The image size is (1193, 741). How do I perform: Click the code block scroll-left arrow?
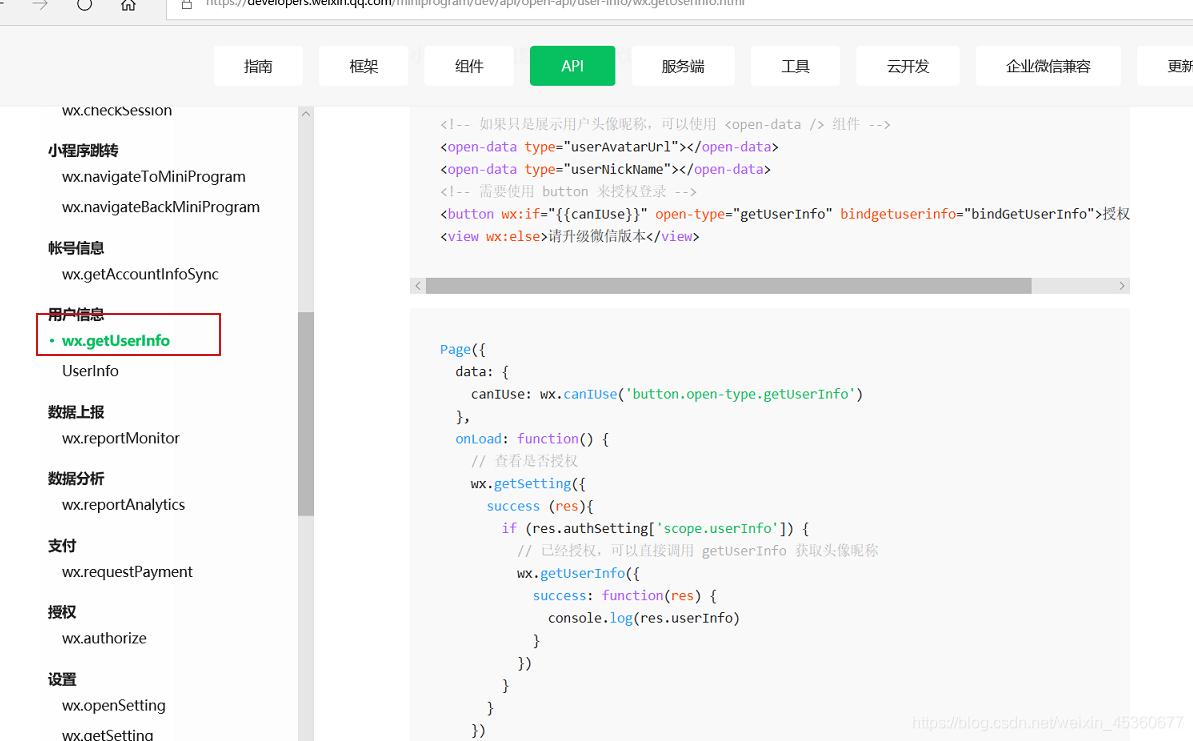[418, 286]
